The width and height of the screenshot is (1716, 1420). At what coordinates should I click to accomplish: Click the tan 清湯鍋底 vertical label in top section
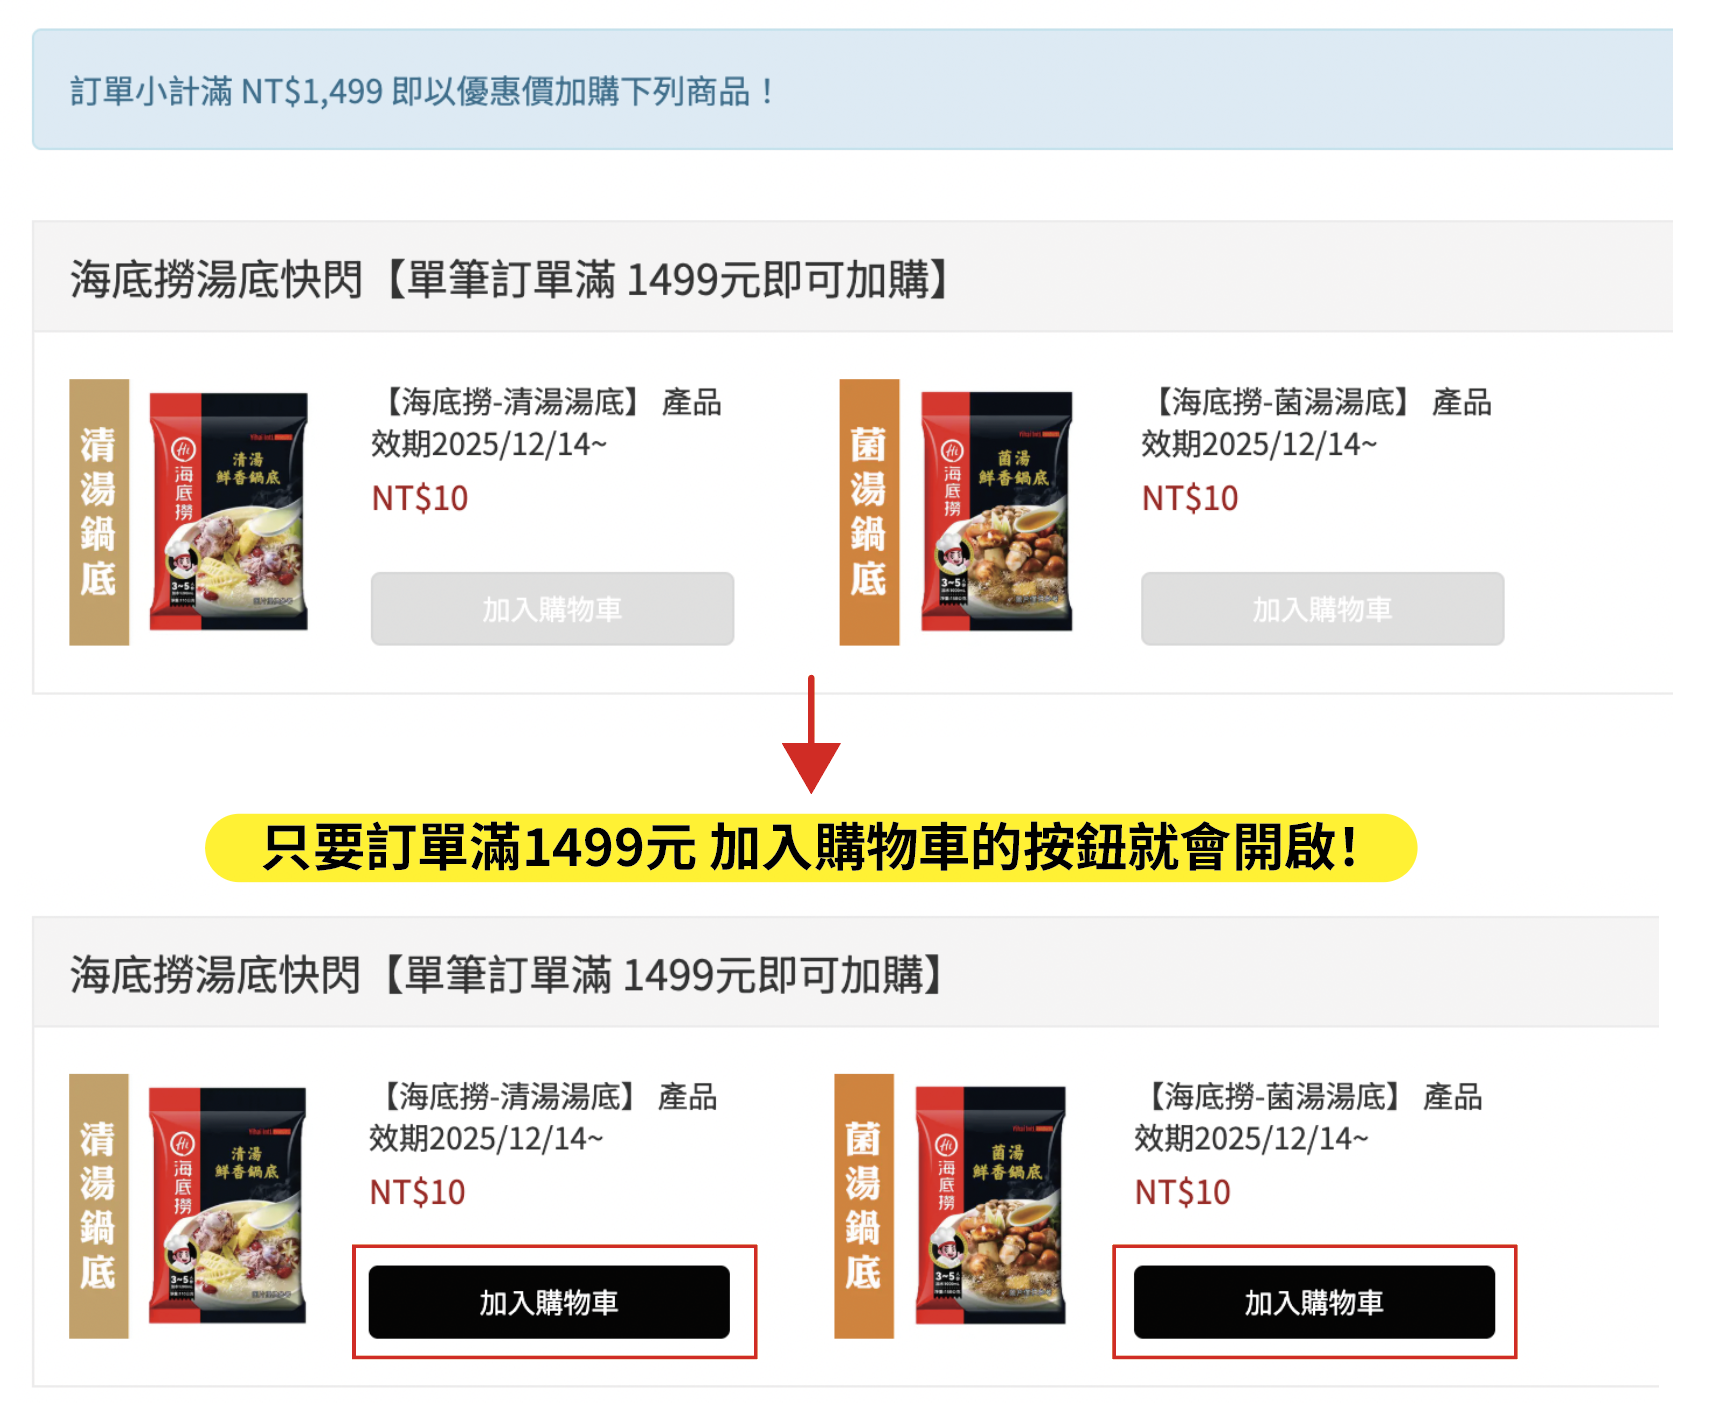[99, 512]
